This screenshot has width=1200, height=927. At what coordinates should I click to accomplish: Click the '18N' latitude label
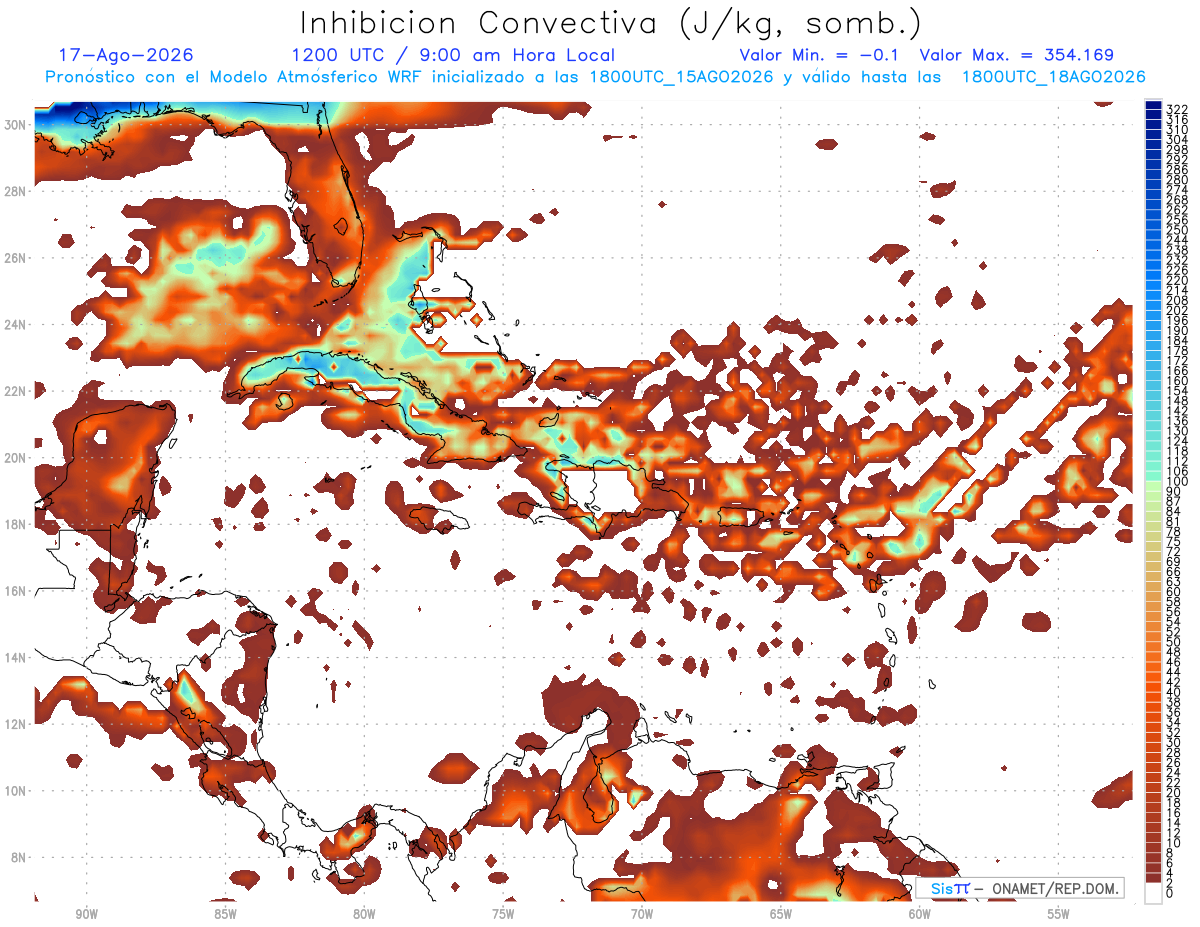click(x=17, y=524)
